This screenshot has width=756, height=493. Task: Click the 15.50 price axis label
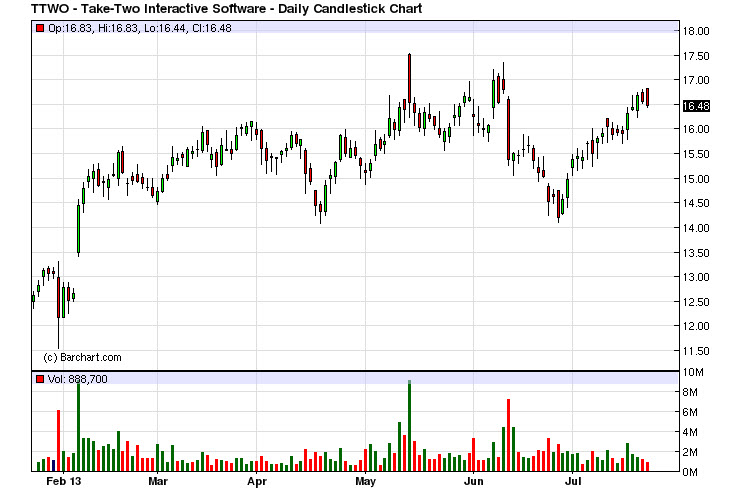(x=696, y=155)
